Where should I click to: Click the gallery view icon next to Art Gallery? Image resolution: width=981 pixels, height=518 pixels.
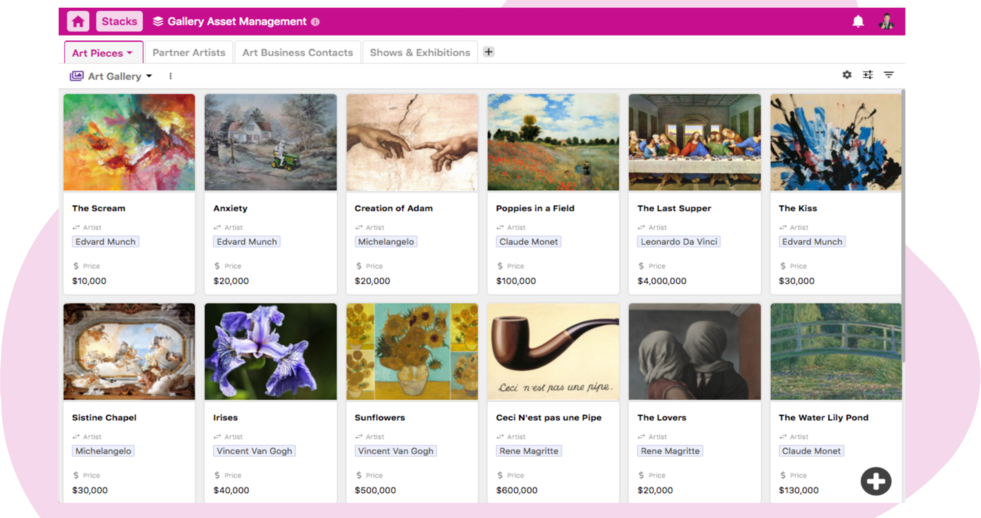coord(76,76)
